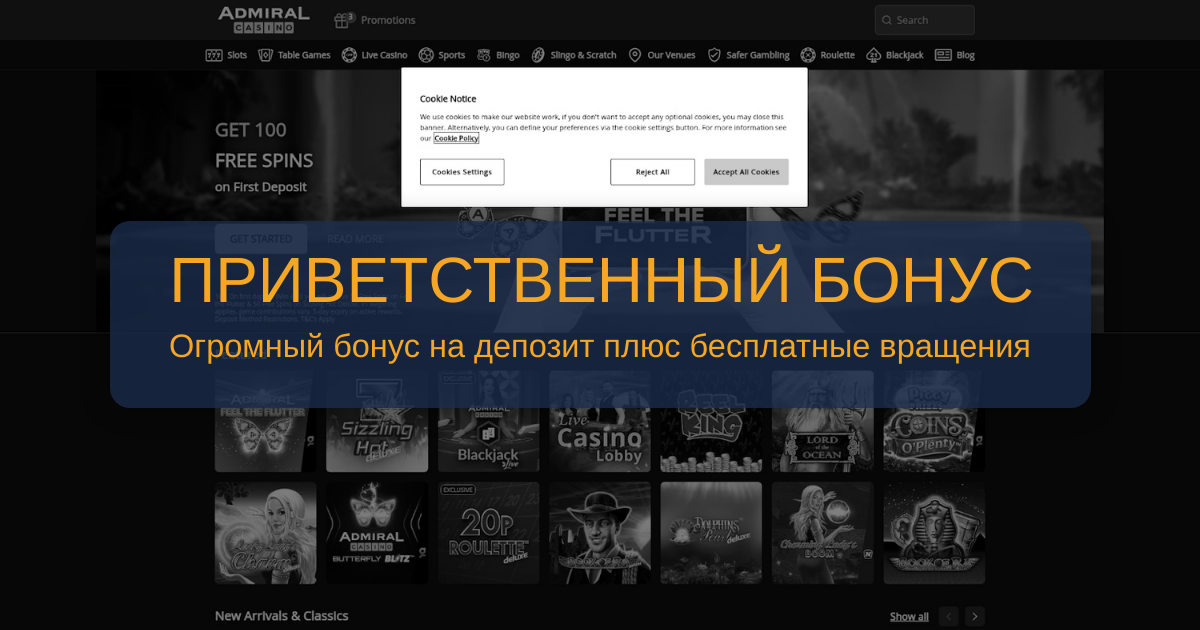The width and height of the screenshot is (1200, 630).
Task: Open the Dolphin's Pearl deluxe game
Action: [x=711, y=533]
